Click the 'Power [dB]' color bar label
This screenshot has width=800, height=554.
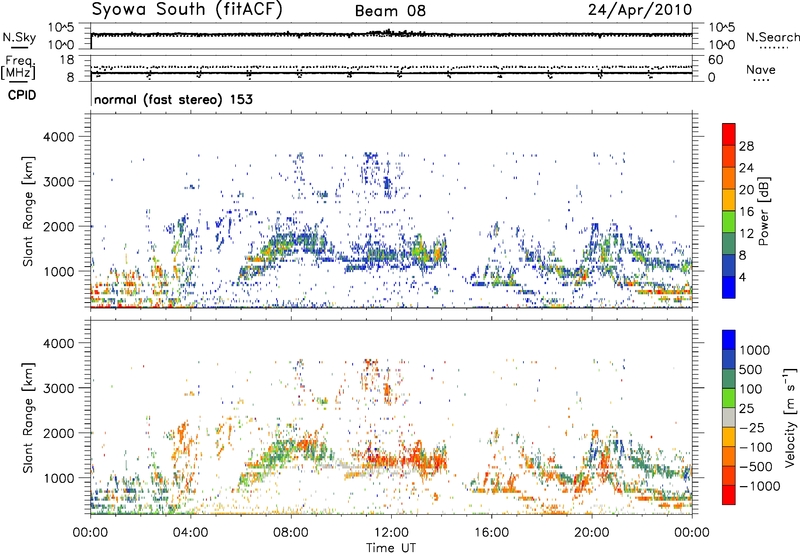coord(763,211)
